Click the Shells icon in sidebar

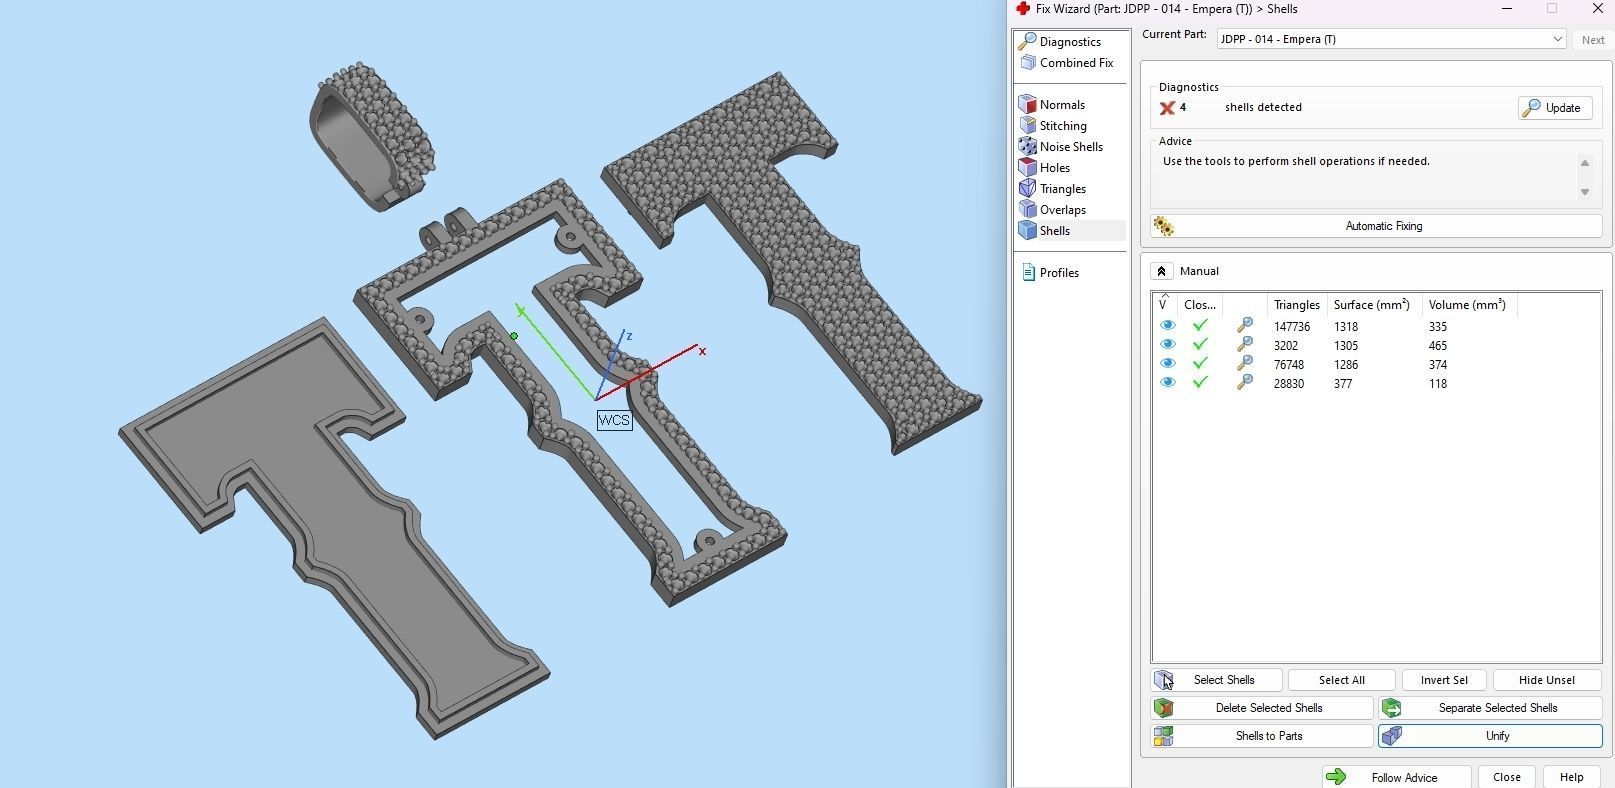point(1027,230)
